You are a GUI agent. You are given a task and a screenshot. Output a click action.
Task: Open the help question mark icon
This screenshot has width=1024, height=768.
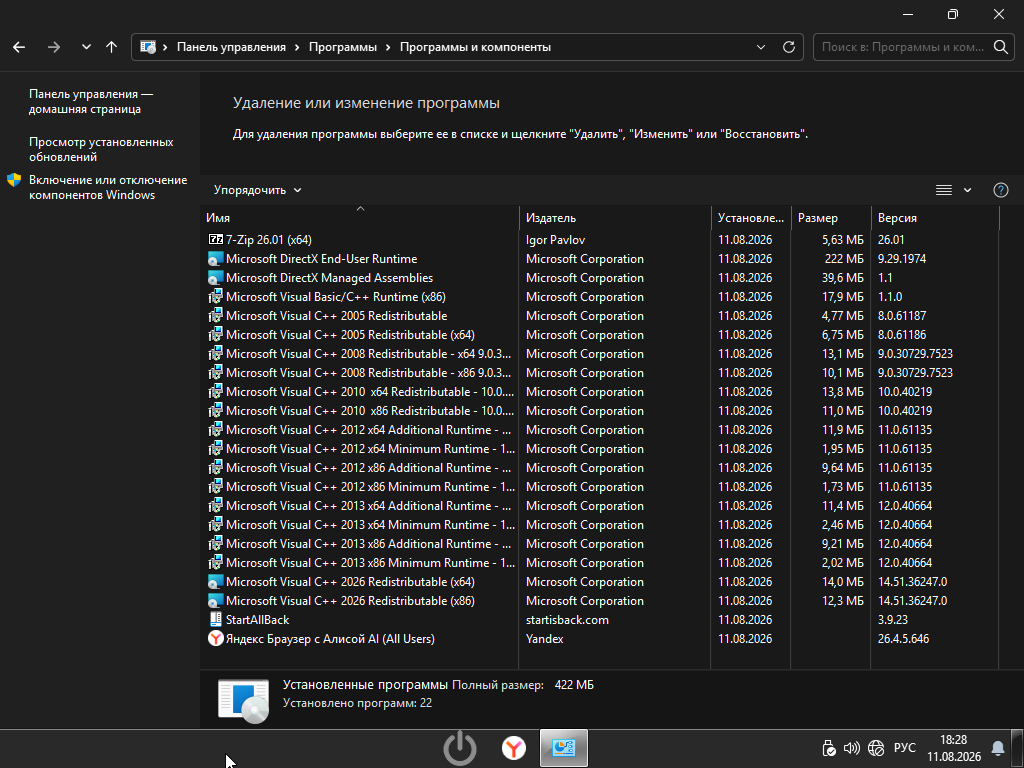coord(1000,190)
